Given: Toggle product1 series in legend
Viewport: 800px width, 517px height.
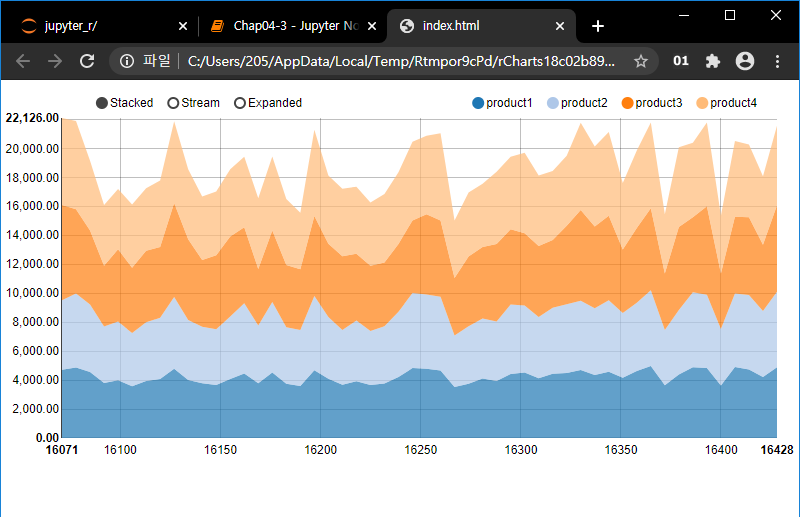Looking at the screenshot, I should tap(502, 103).
